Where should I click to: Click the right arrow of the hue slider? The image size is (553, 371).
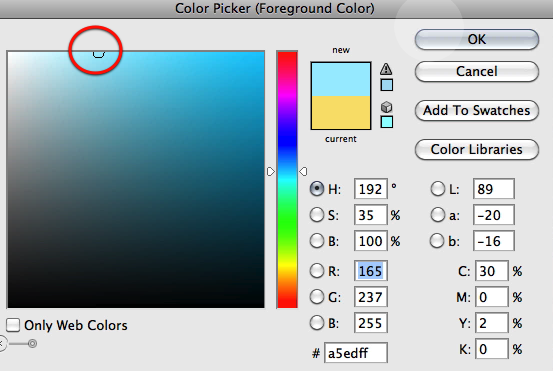tap(303, 171)
